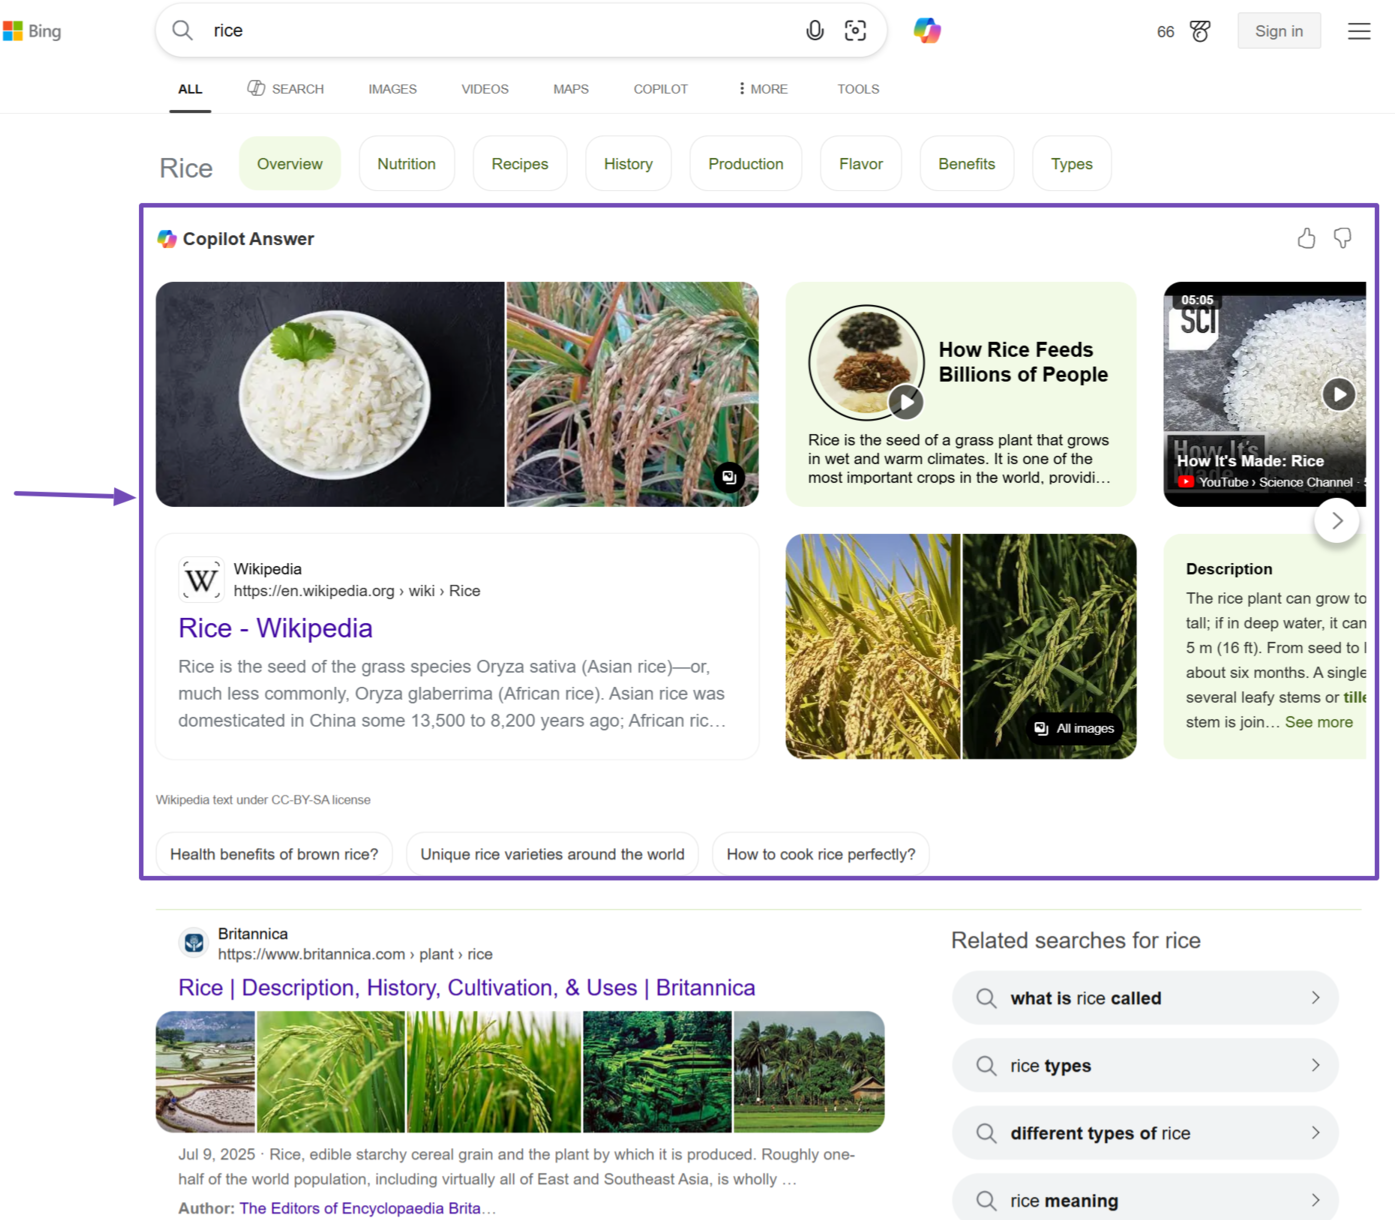1395x1220 pixels.
Task: Play the How It's Made: Rice video
Action: click(x=1339, y=394)
